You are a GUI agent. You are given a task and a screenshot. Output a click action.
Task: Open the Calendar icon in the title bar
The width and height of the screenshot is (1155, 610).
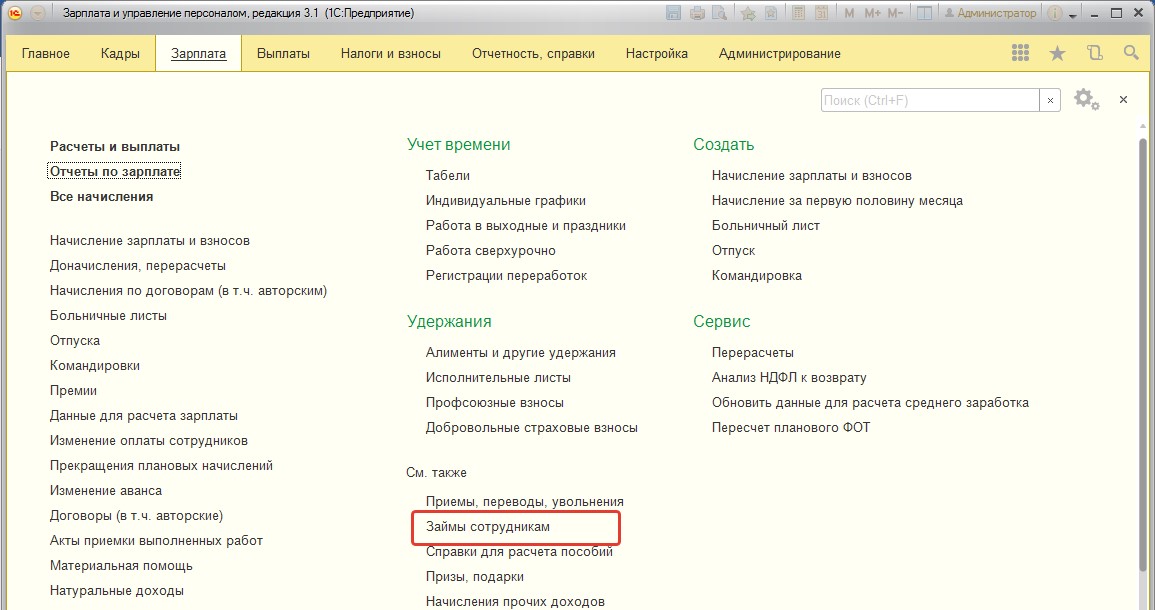pyautogui.click(x=821, y=13)
